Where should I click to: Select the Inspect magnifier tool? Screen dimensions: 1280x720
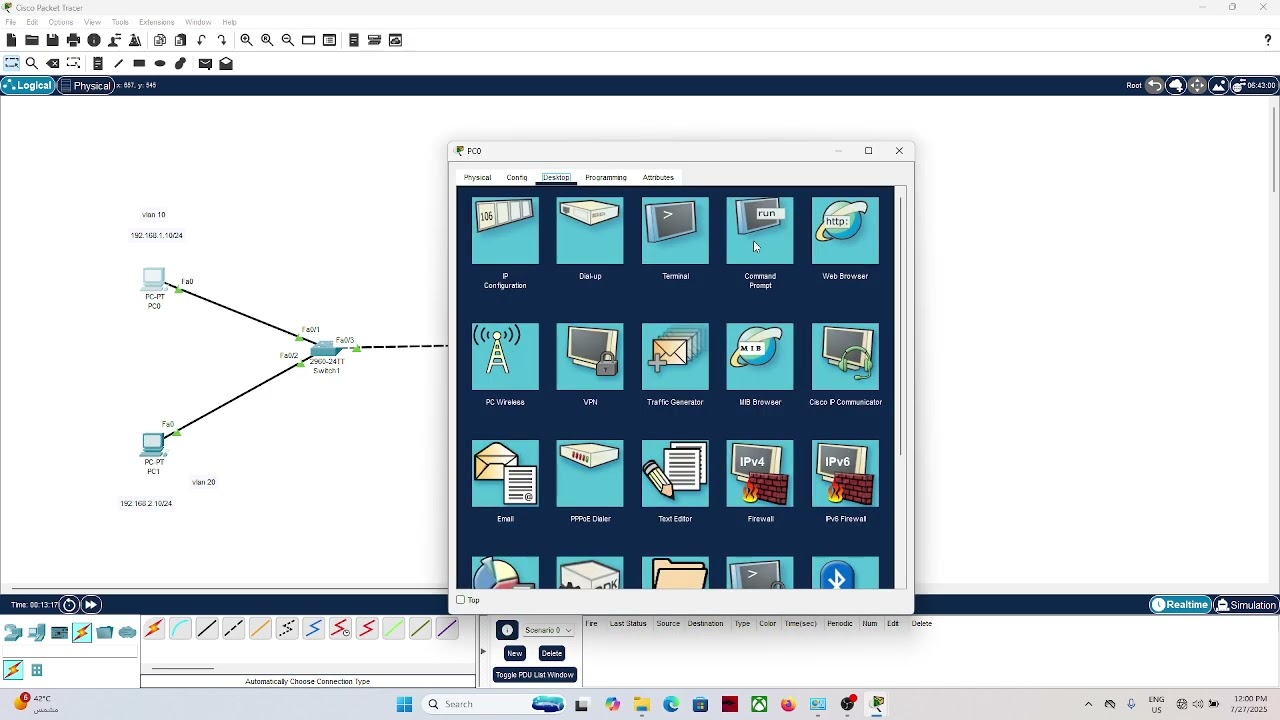31,63
